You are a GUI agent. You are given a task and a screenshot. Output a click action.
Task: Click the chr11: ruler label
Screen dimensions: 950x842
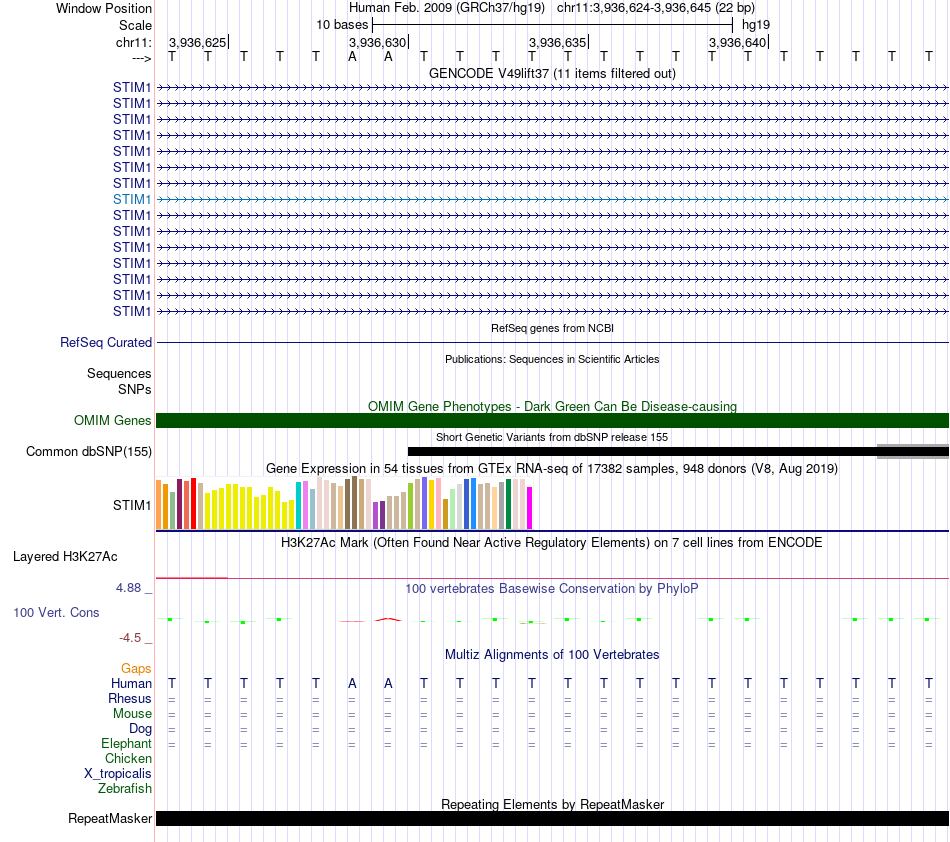[x=133, y=42]
